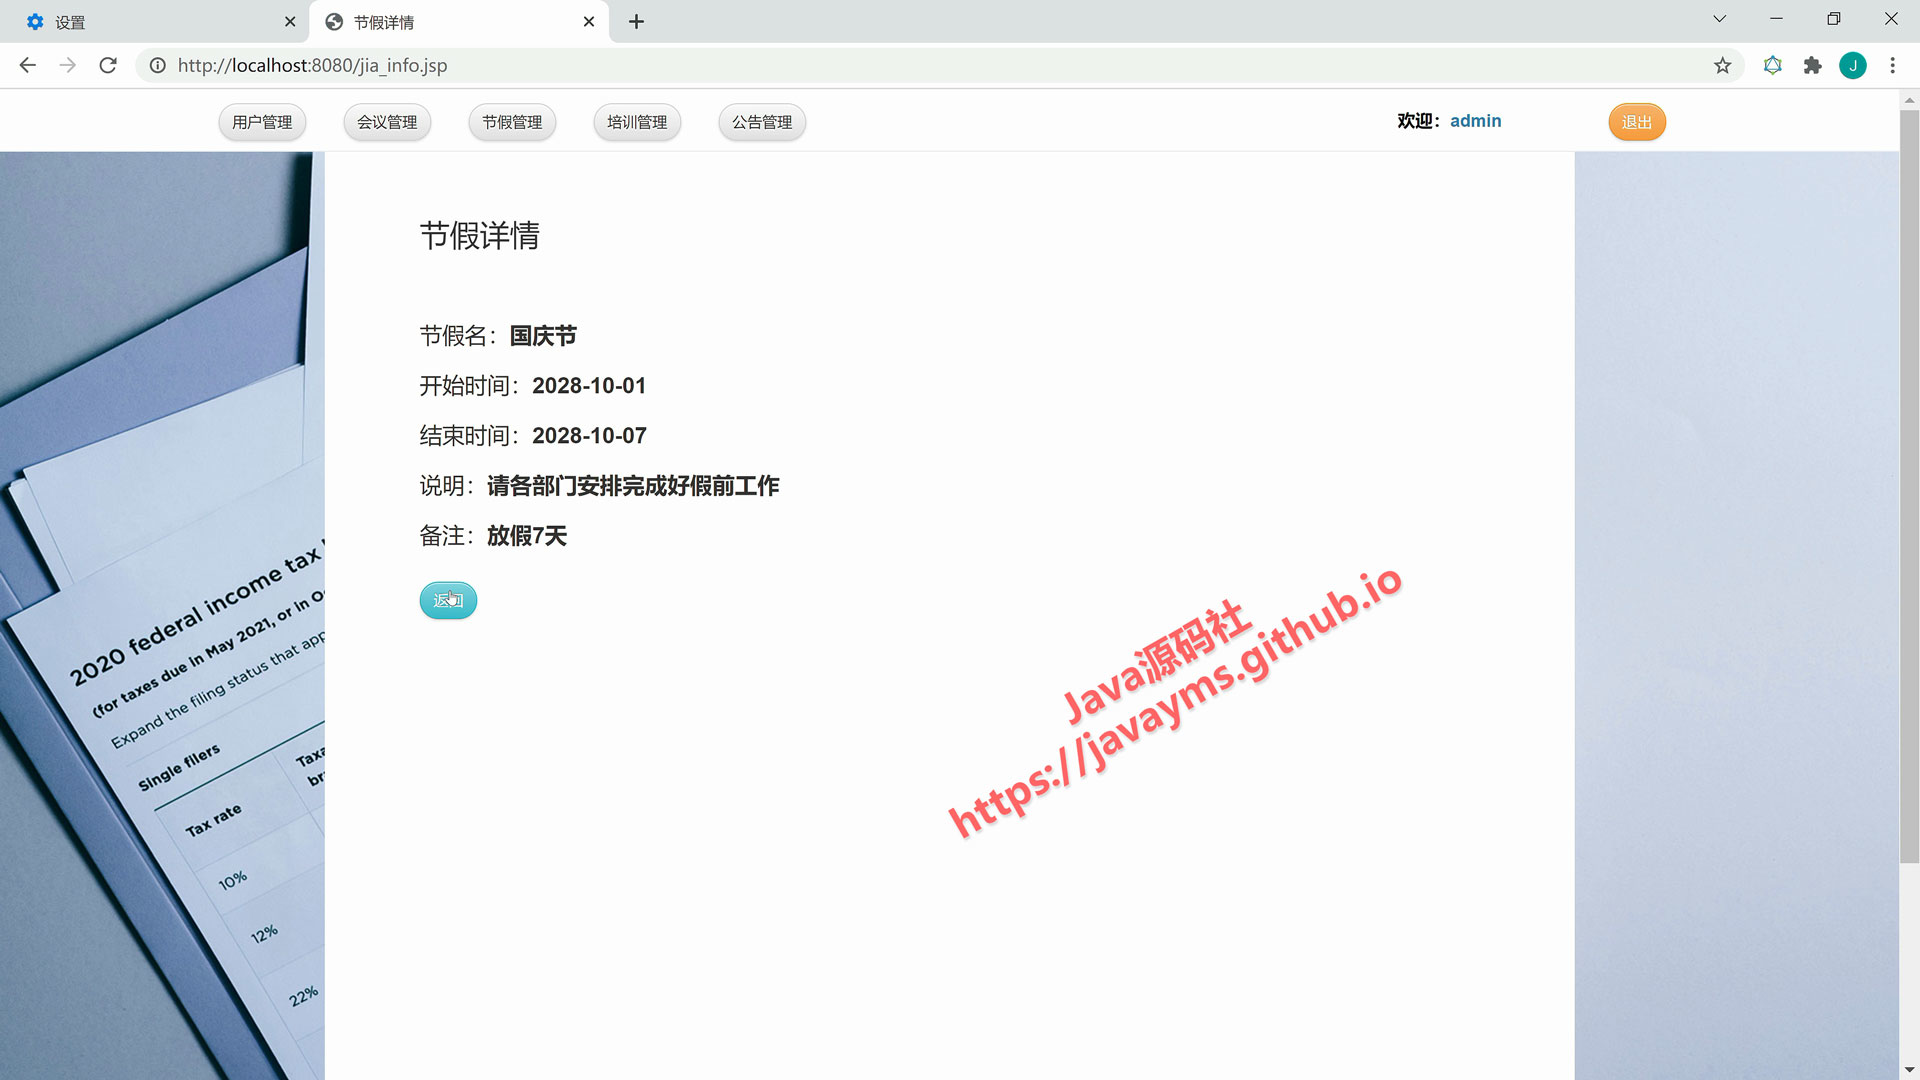Open 节假管理 menu
The height and width of the screenshot is (1080, 1920).
pos(512,122)
